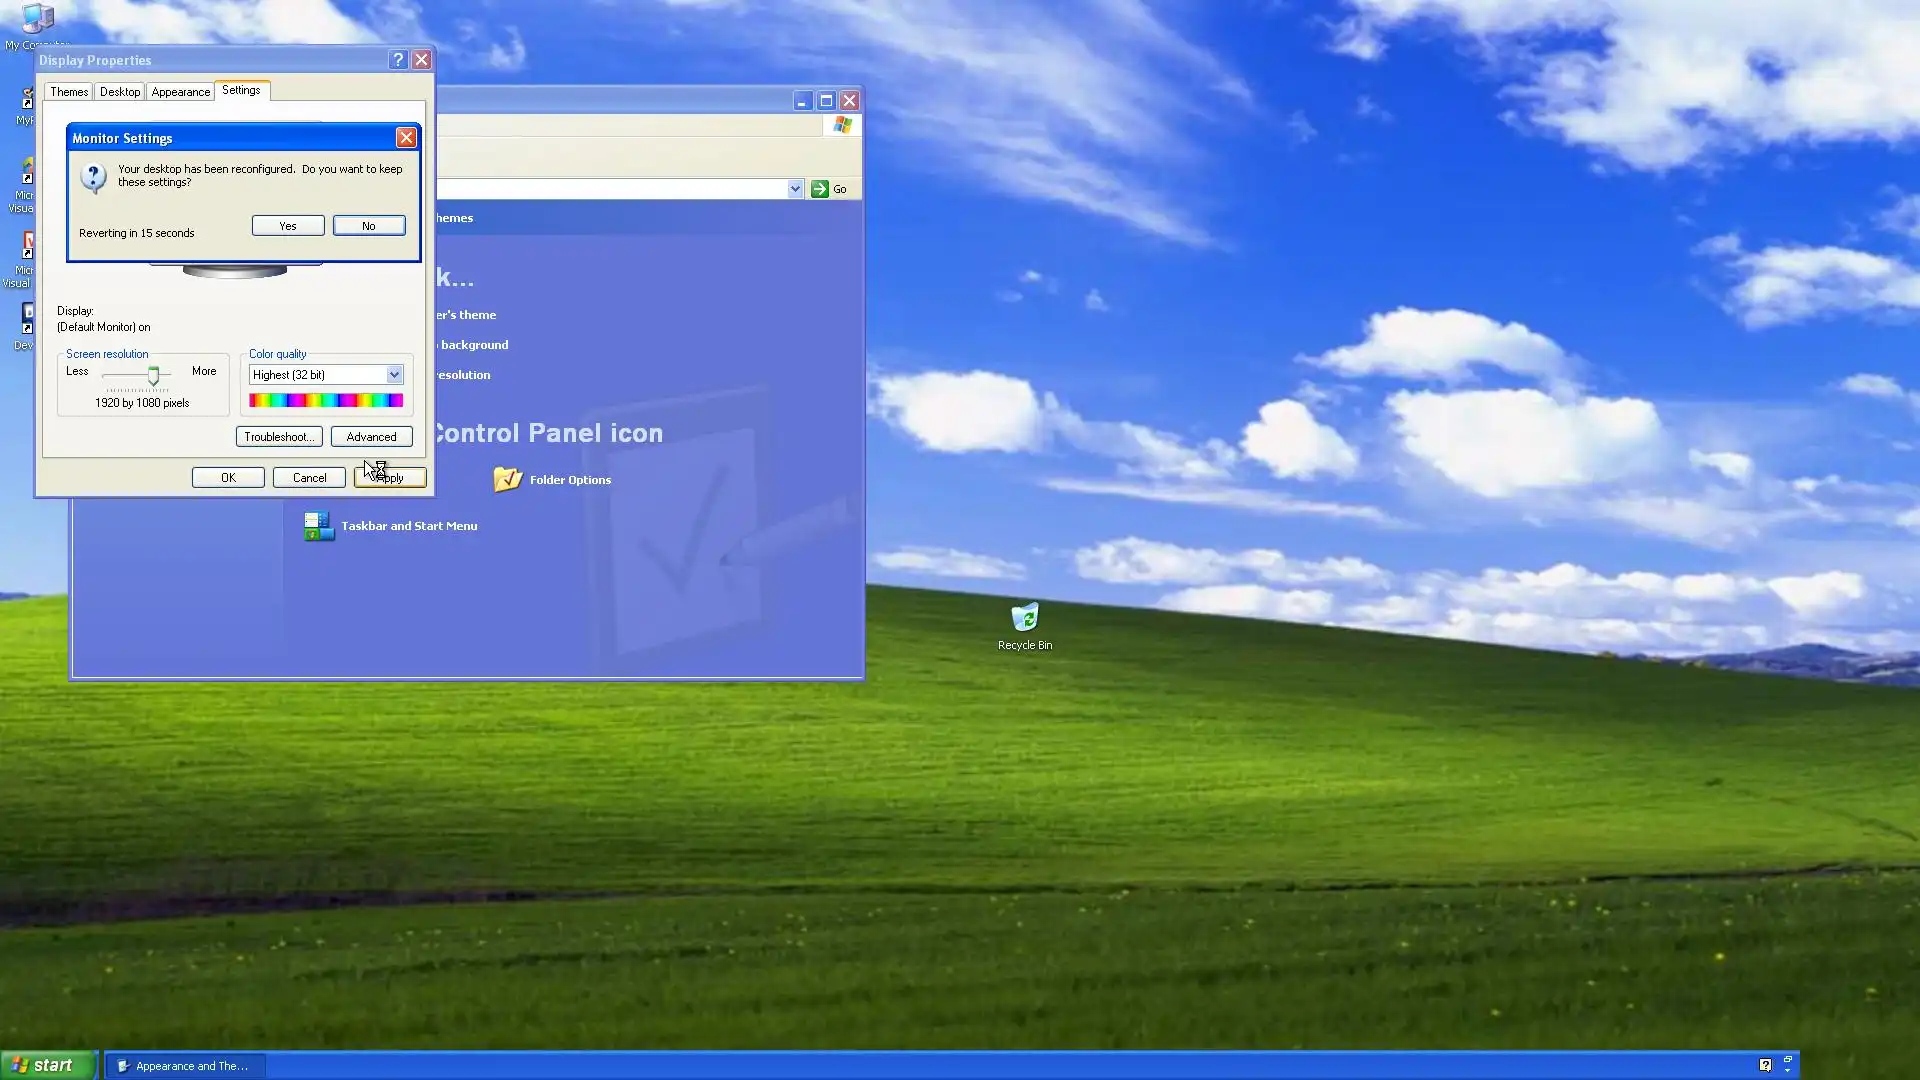
Task: Click the My Computer desktop icon
Action: 36,20
